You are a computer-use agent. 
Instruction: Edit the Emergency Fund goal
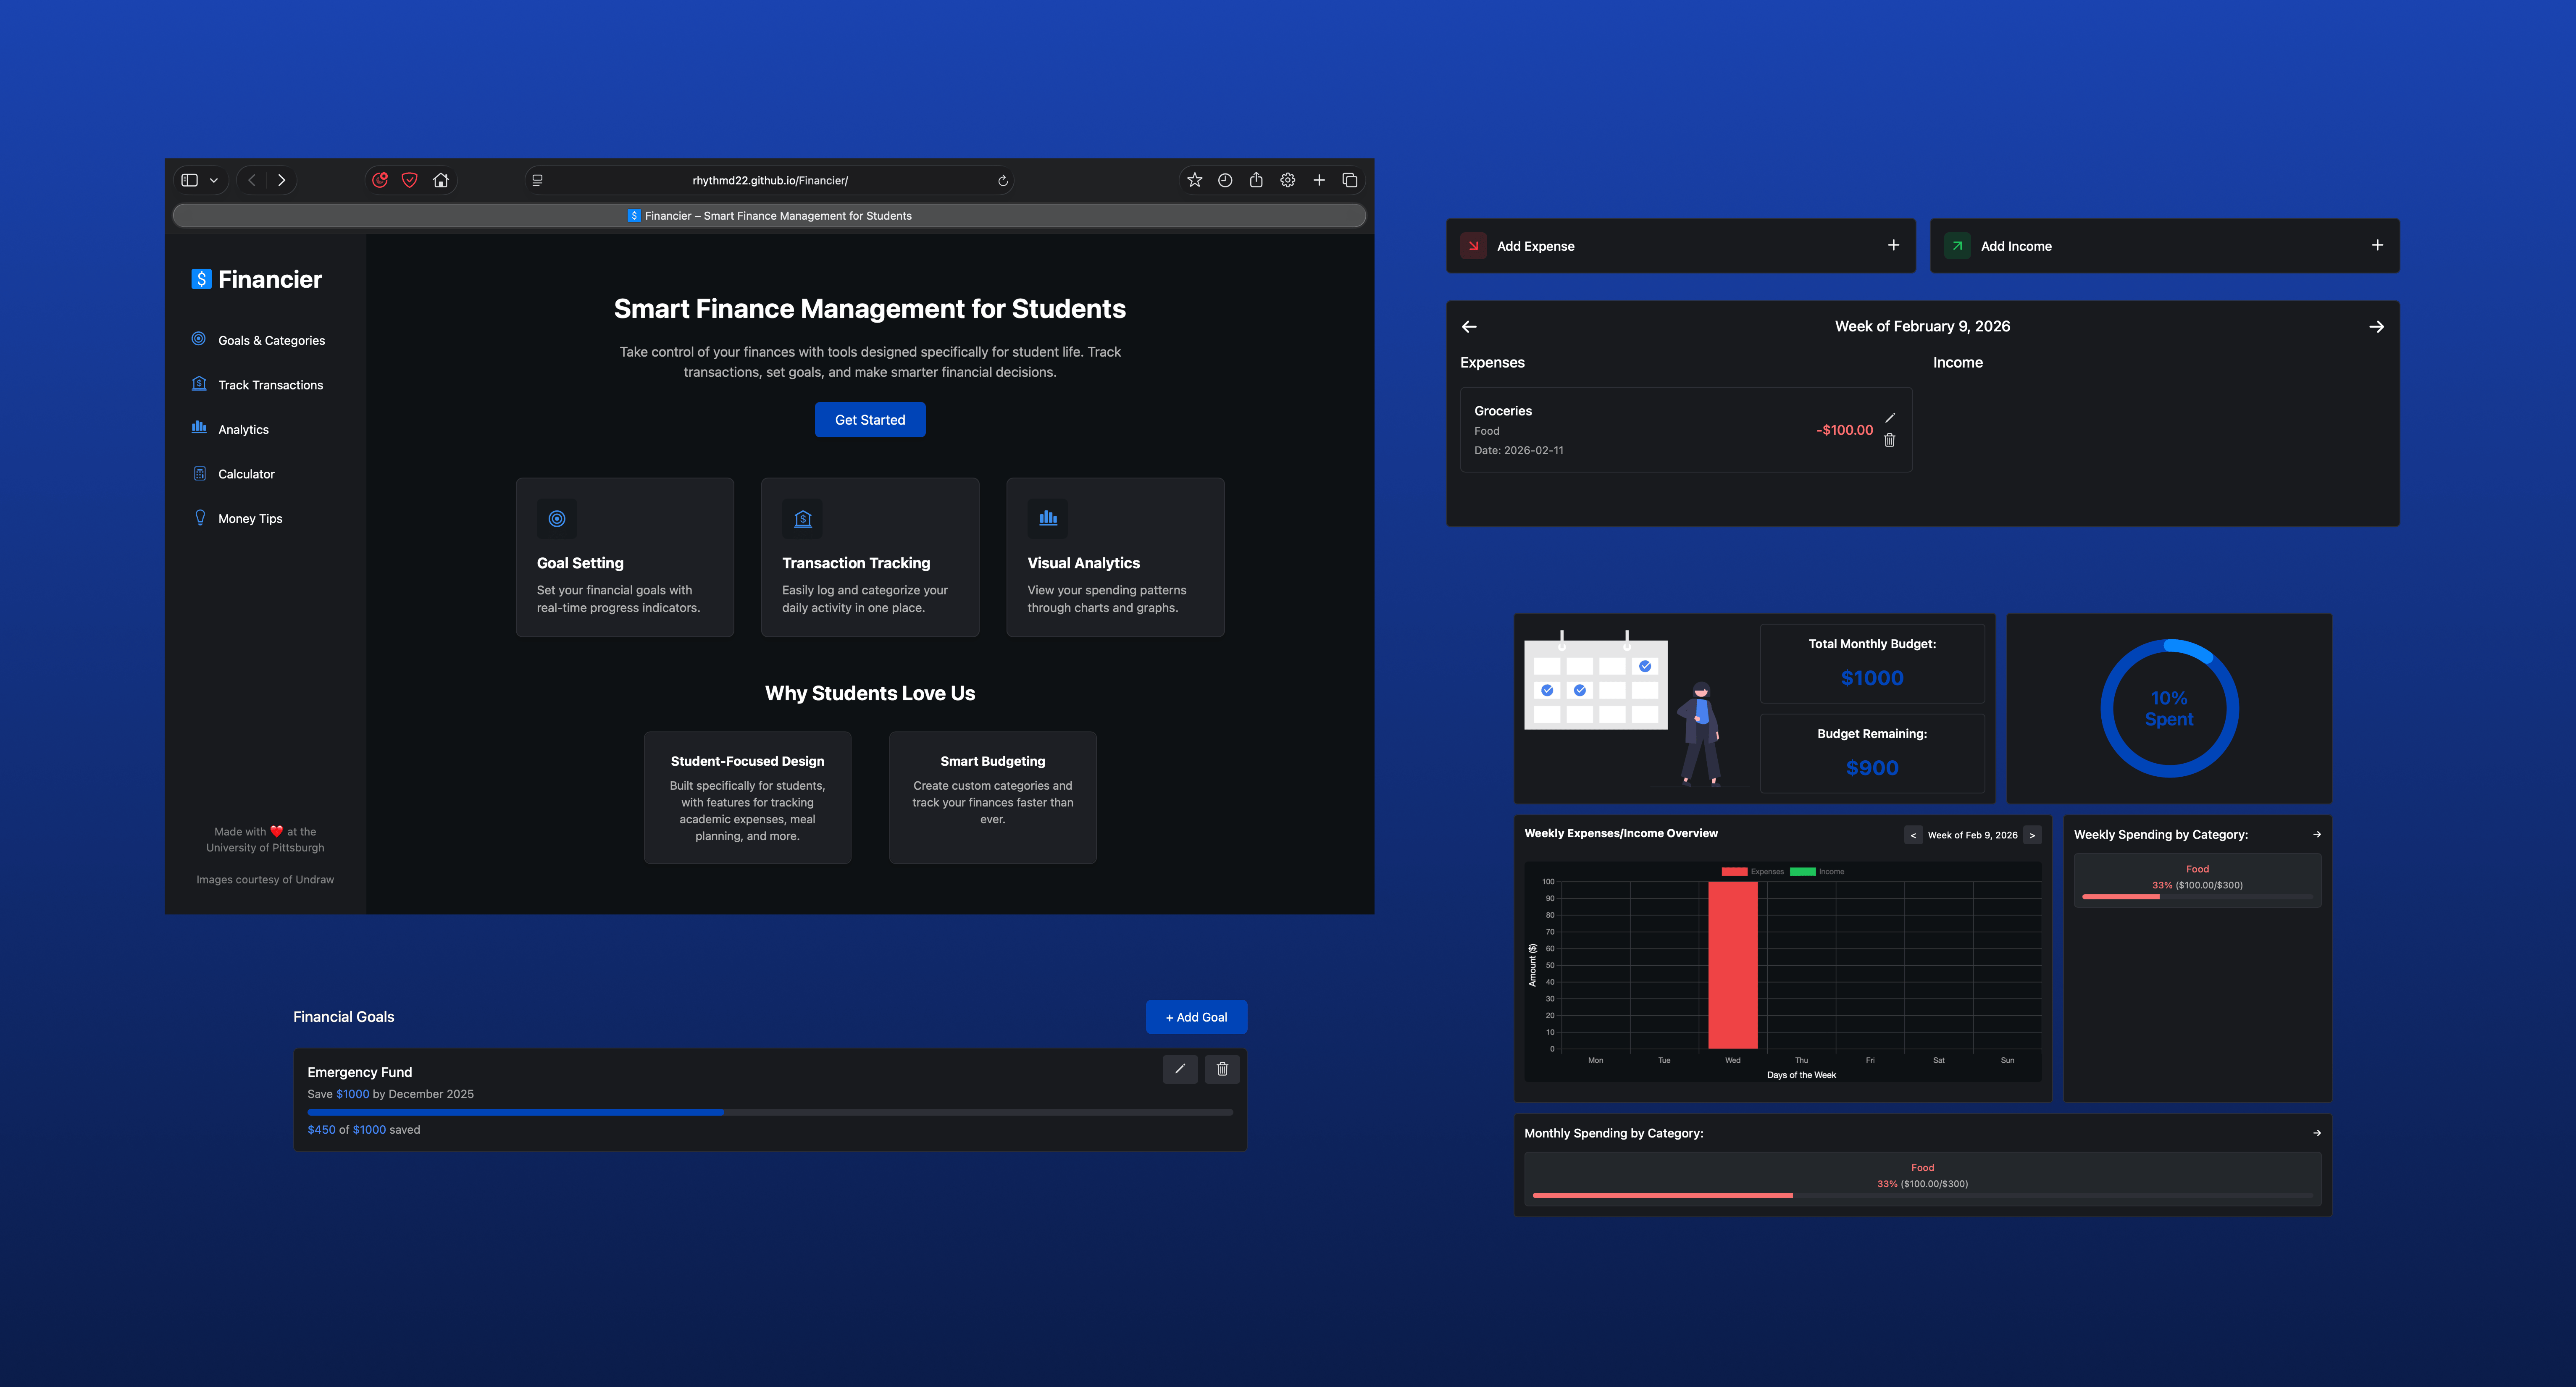[1180, 1069]
